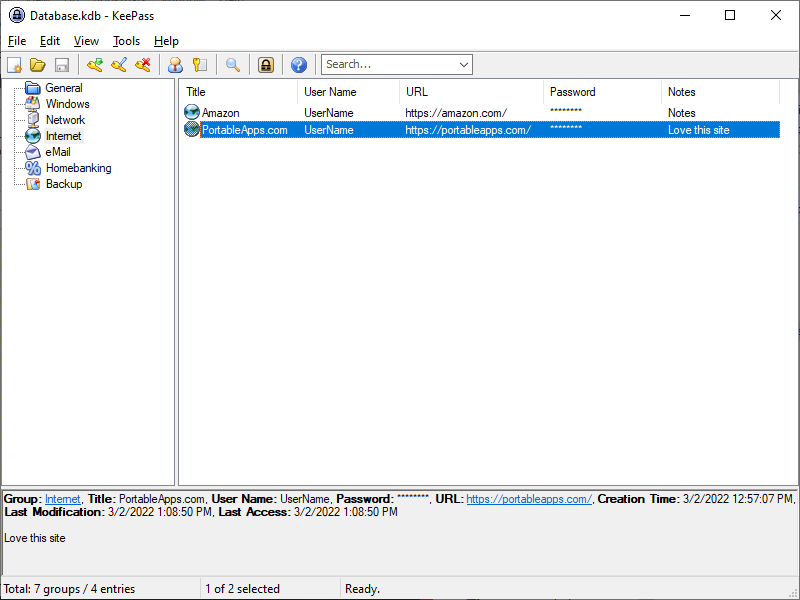Image resolution: width=800 pixels, height=600 pixels.
Task: Lock workspace with the padlock icon
Action: (265, 65)
